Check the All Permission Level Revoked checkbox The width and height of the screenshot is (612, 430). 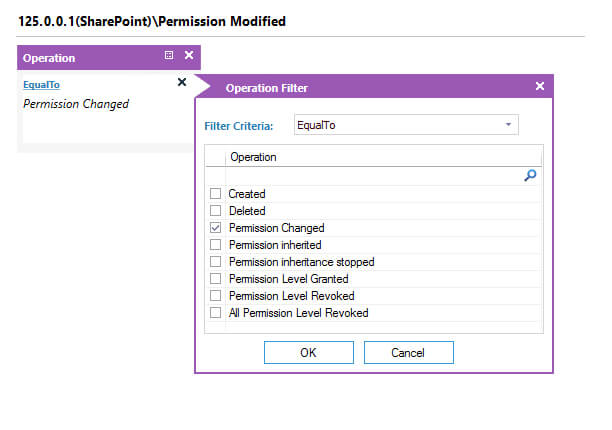(215, 313)
